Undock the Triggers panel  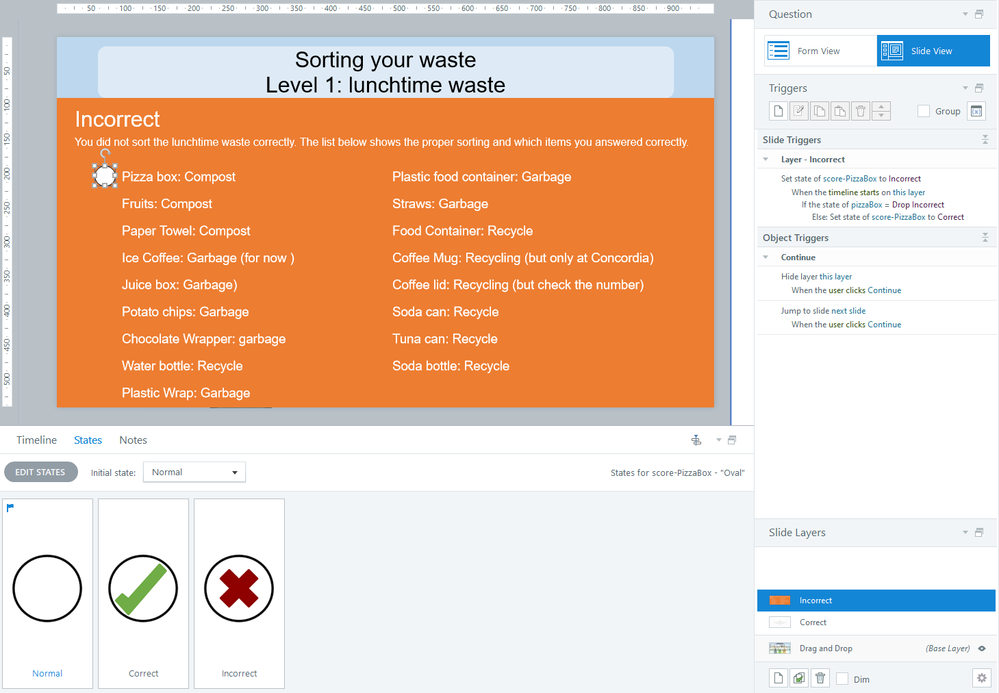[979, 88]
